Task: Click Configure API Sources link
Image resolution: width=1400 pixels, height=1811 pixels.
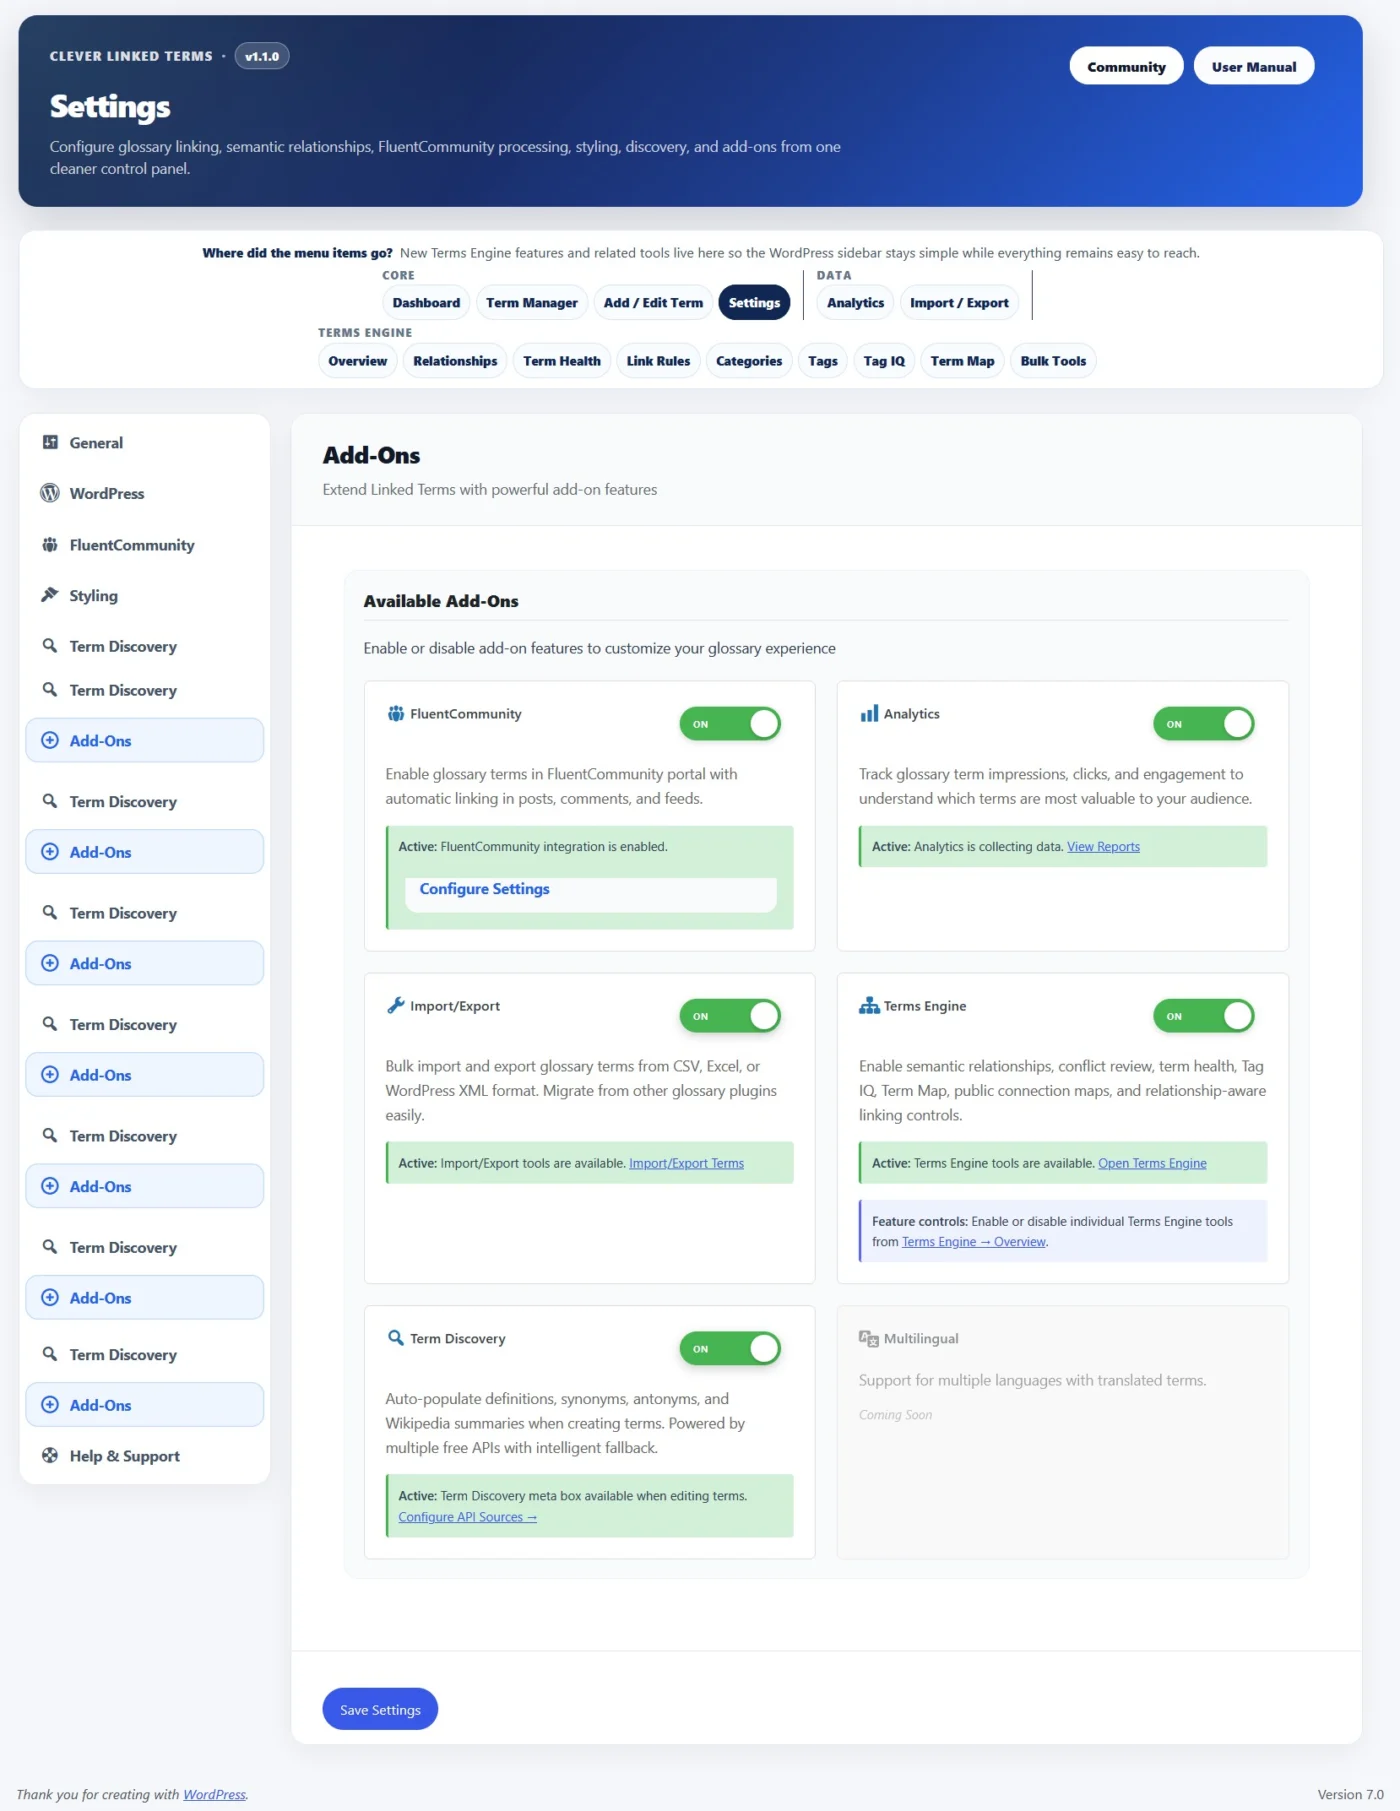Action: [467, 1517]
